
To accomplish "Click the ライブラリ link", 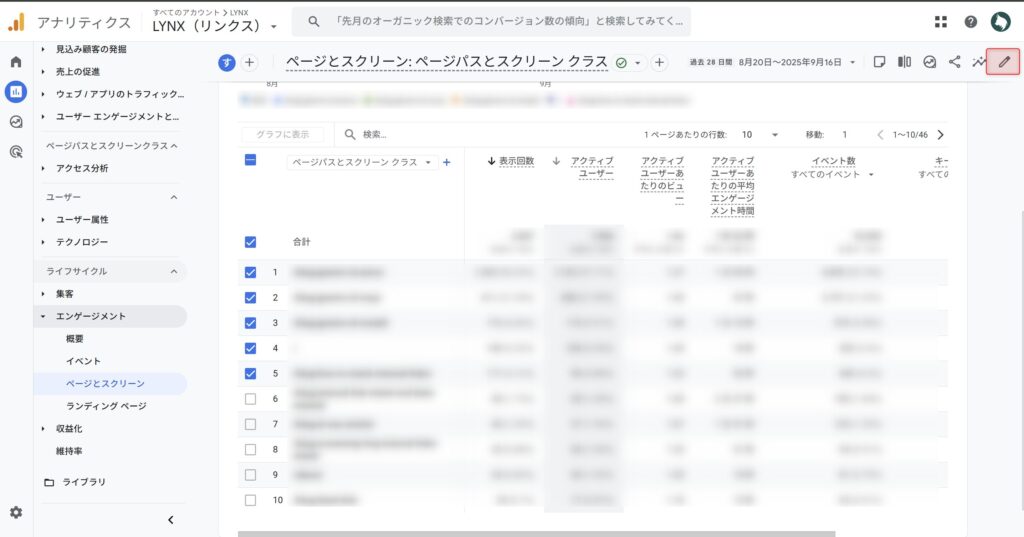I will pos(84,482).
